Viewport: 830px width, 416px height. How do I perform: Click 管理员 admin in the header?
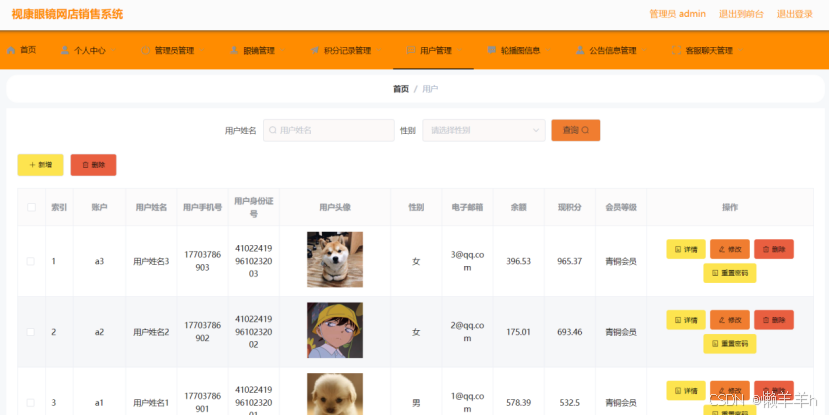coord(678,14)
